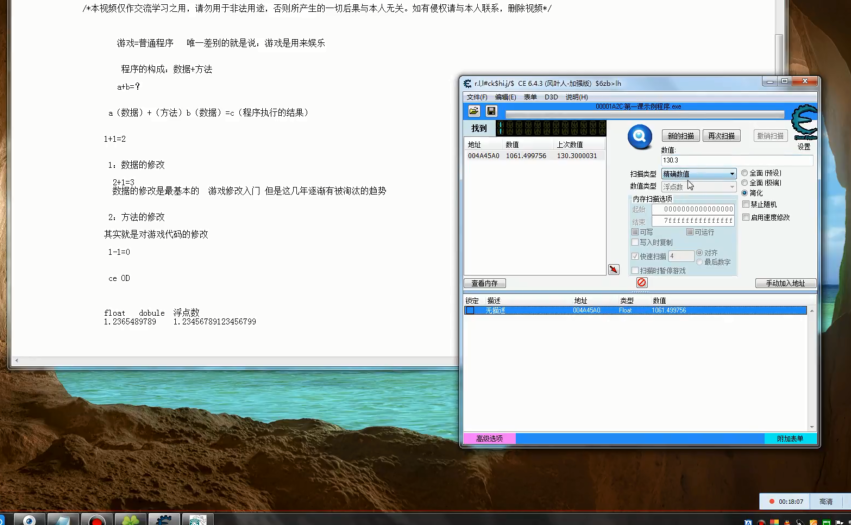Open the gear app in taskbar
The image size is (851, 525).
pyautogui.click(x=163, y=520)
